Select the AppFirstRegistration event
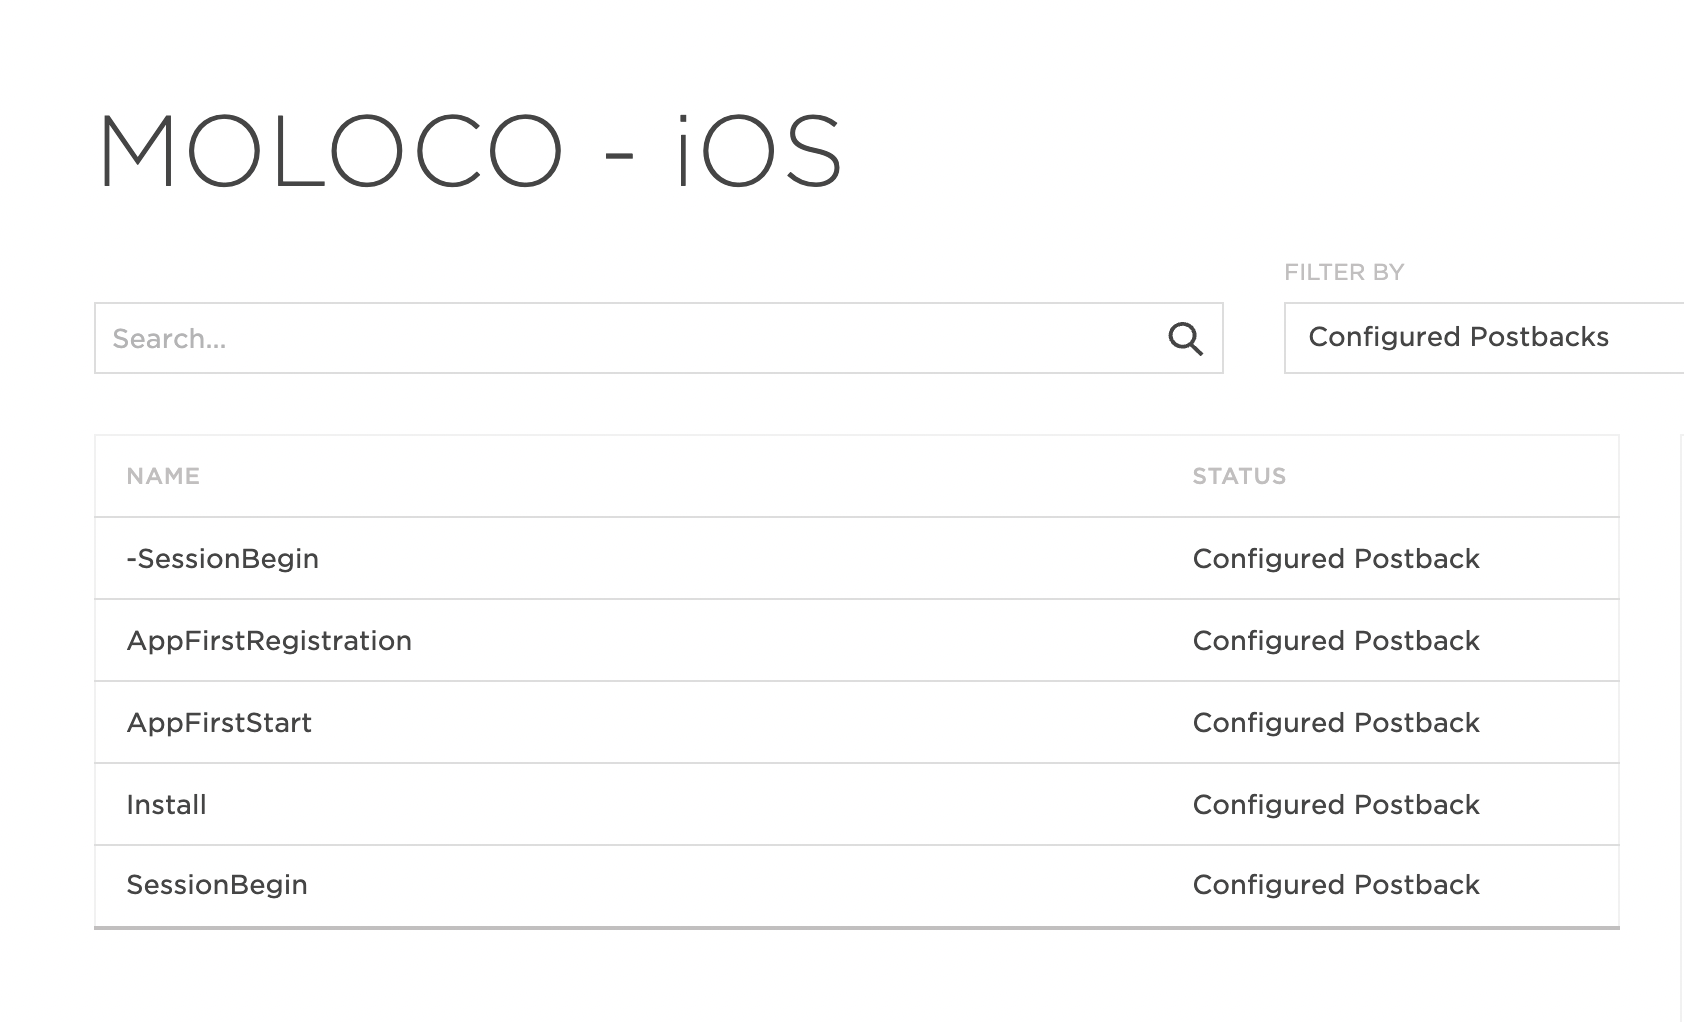The width and height of the screenshot is (1684, 1022). [269, 641]
